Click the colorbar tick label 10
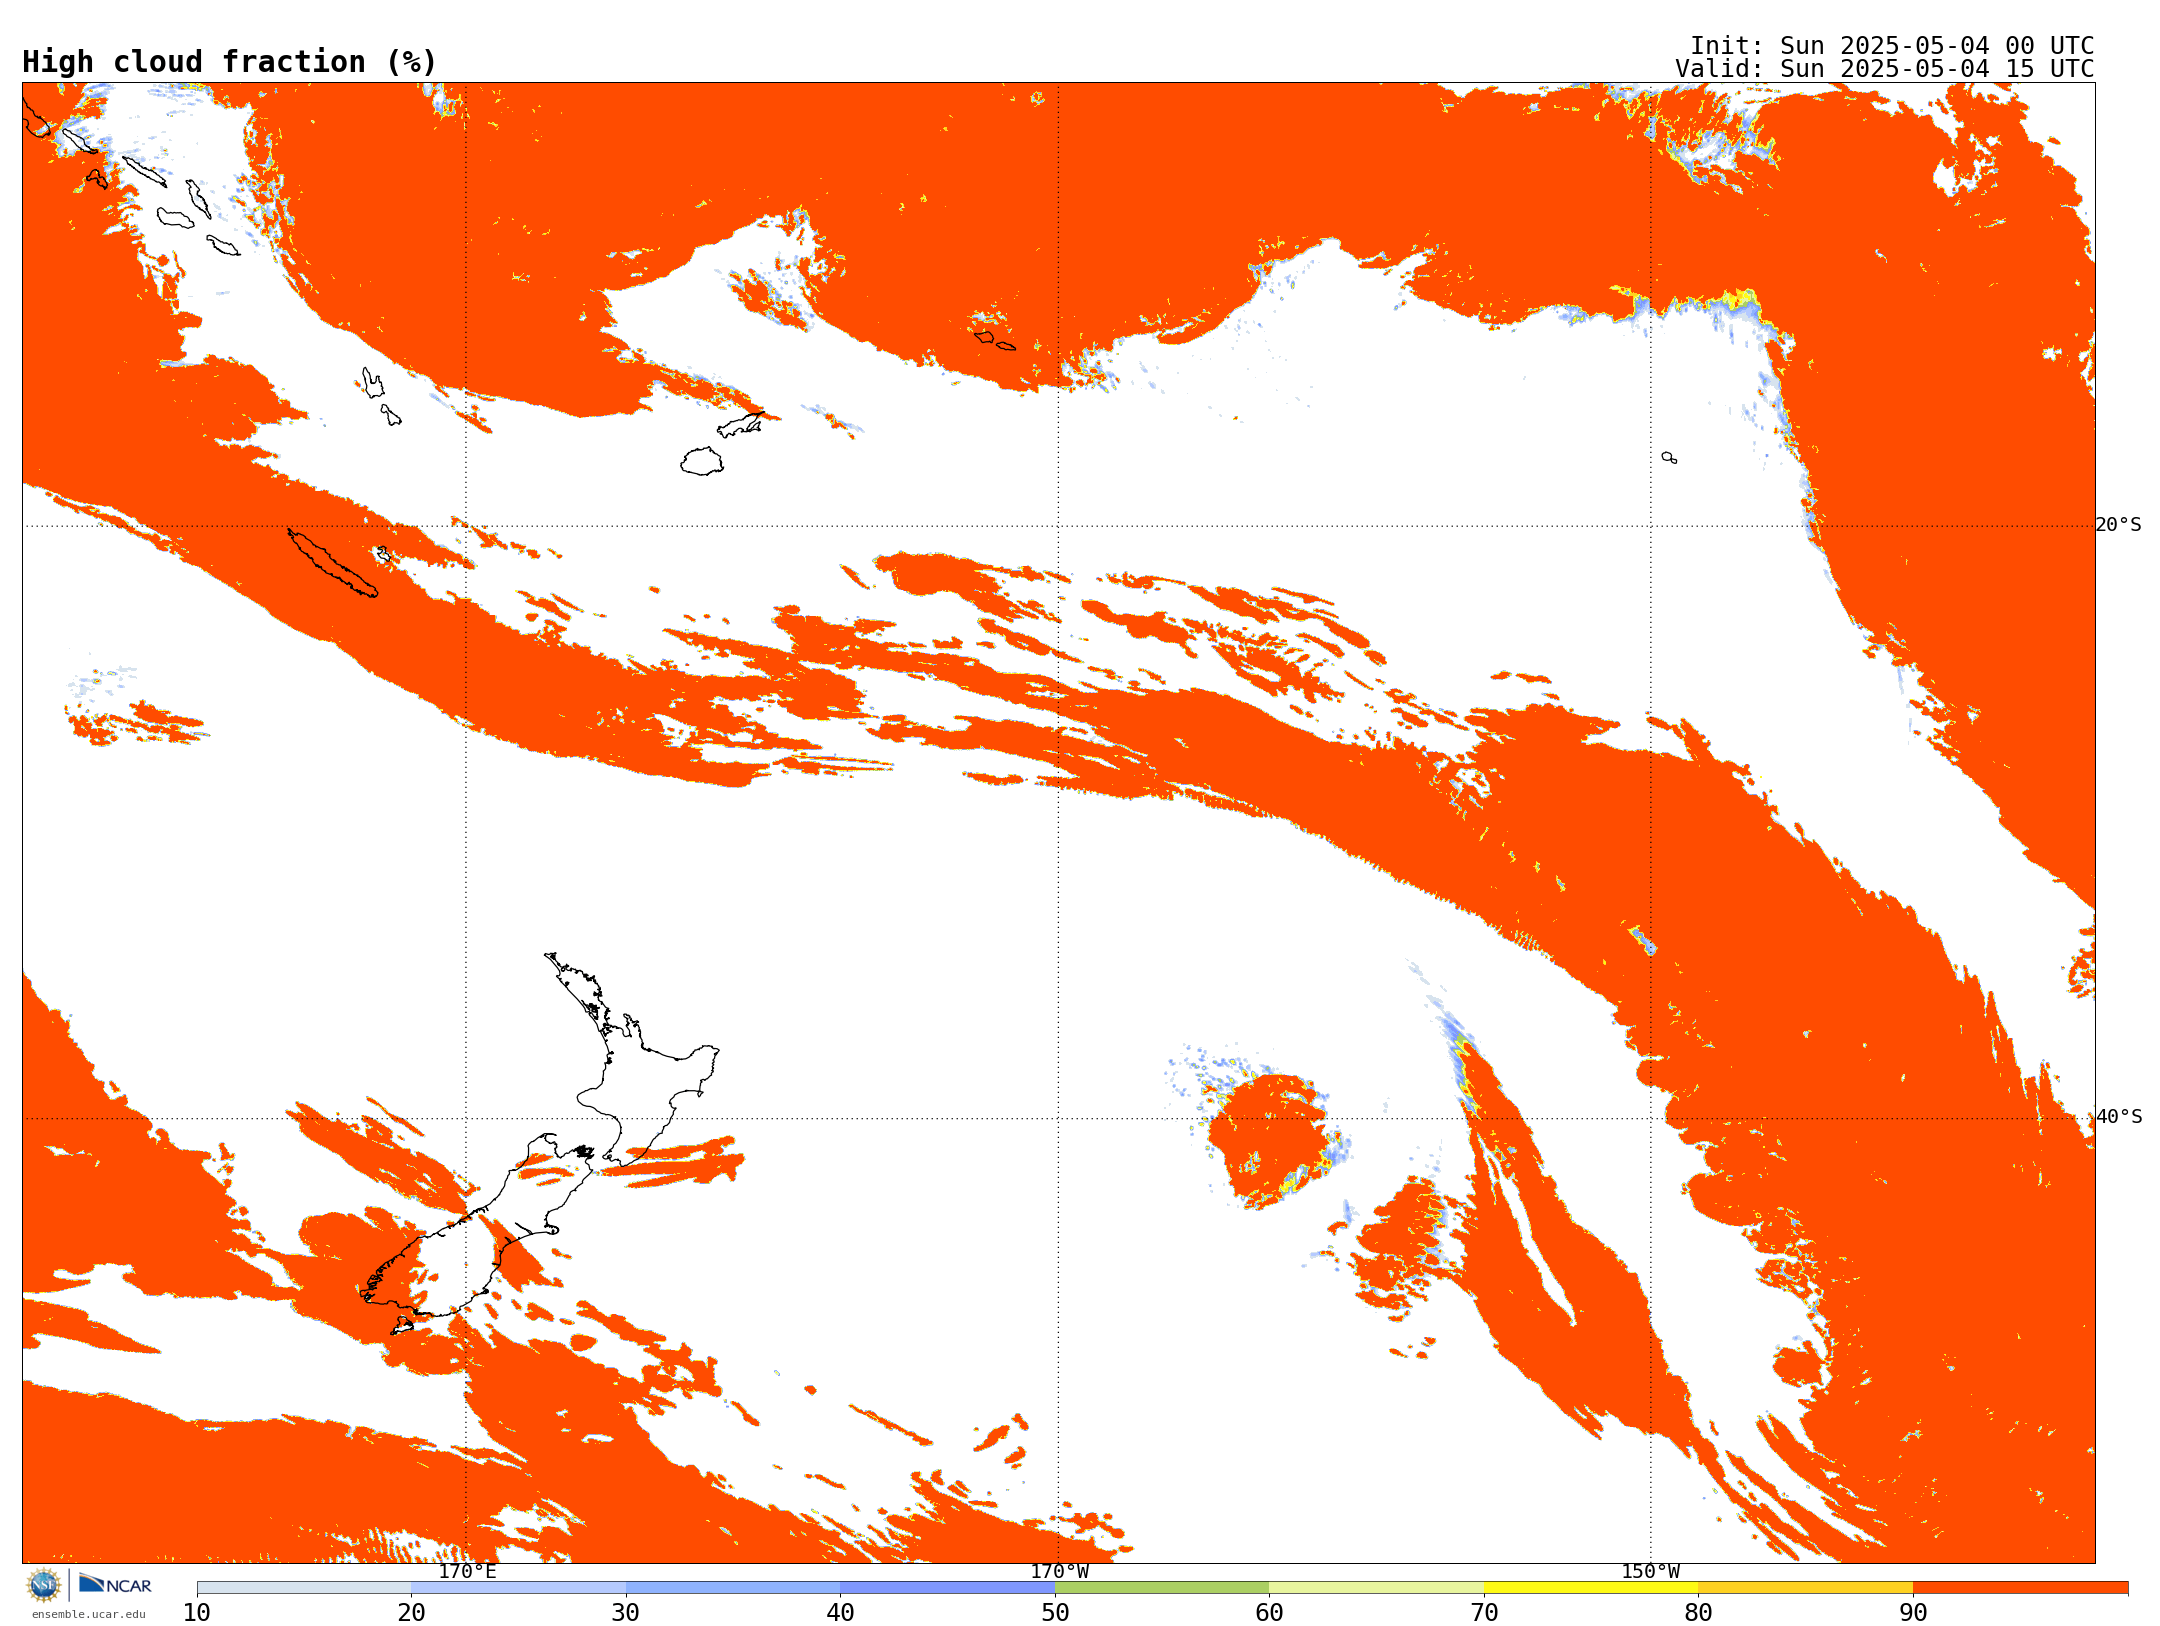 [x=197, y=1612]
